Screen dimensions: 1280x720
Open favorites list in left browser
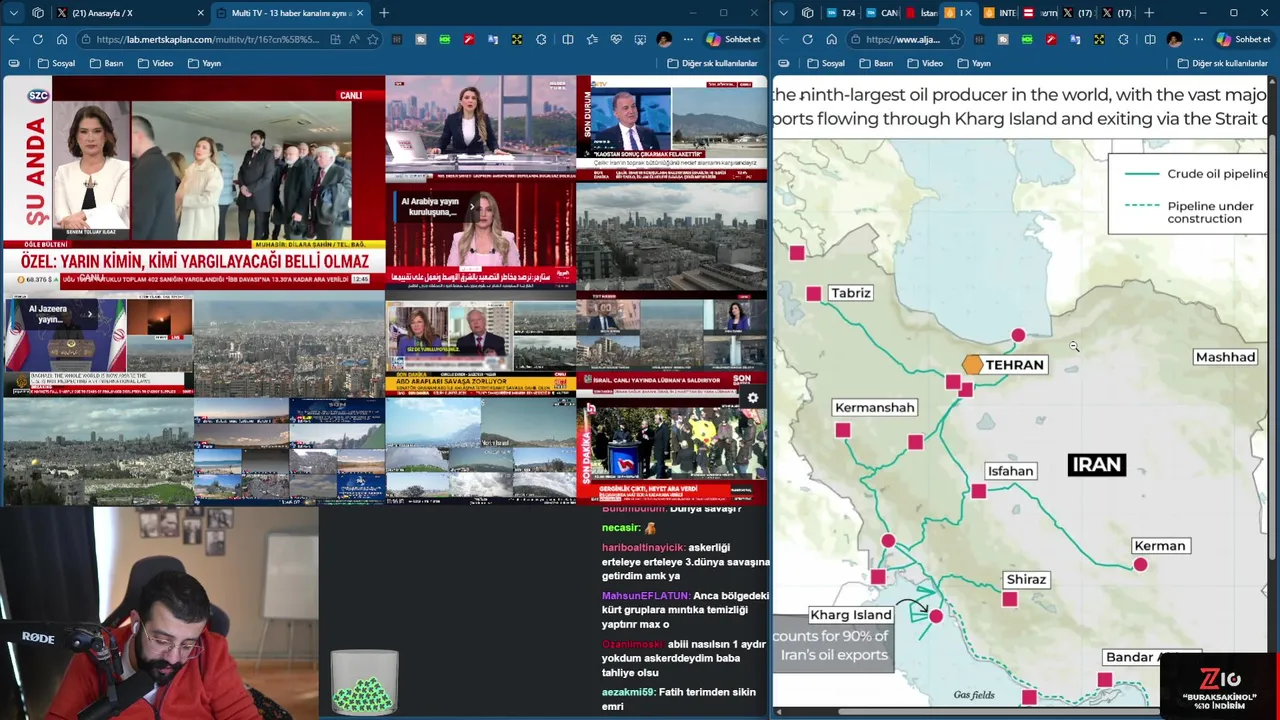[592, 39]
